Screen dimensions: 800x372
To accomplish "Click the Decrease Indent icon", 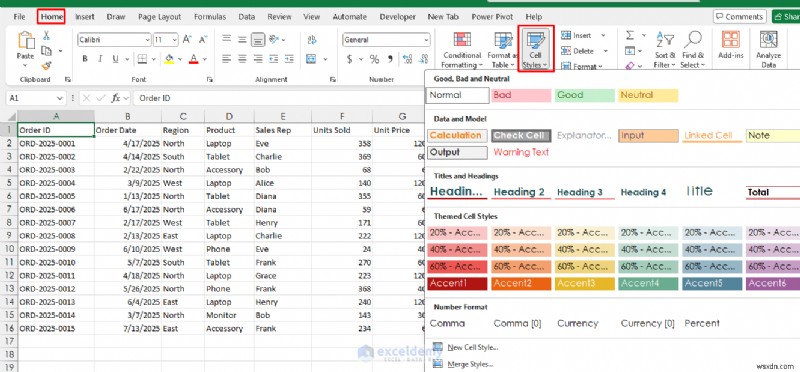I will (273, 59).
